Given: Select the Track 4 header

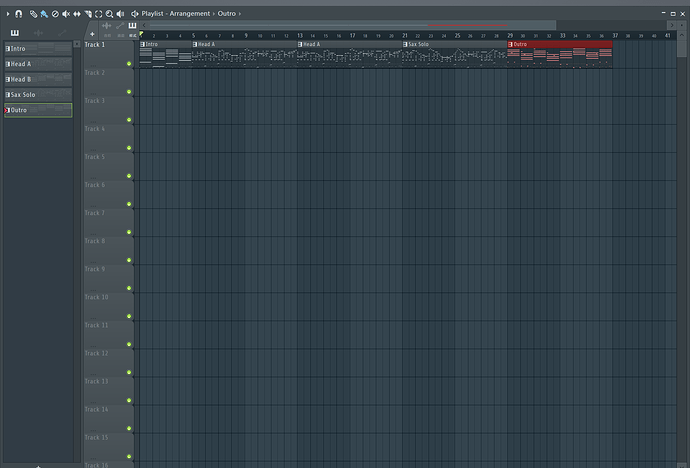Looking at the screenshot, I should tap(109, 139).
